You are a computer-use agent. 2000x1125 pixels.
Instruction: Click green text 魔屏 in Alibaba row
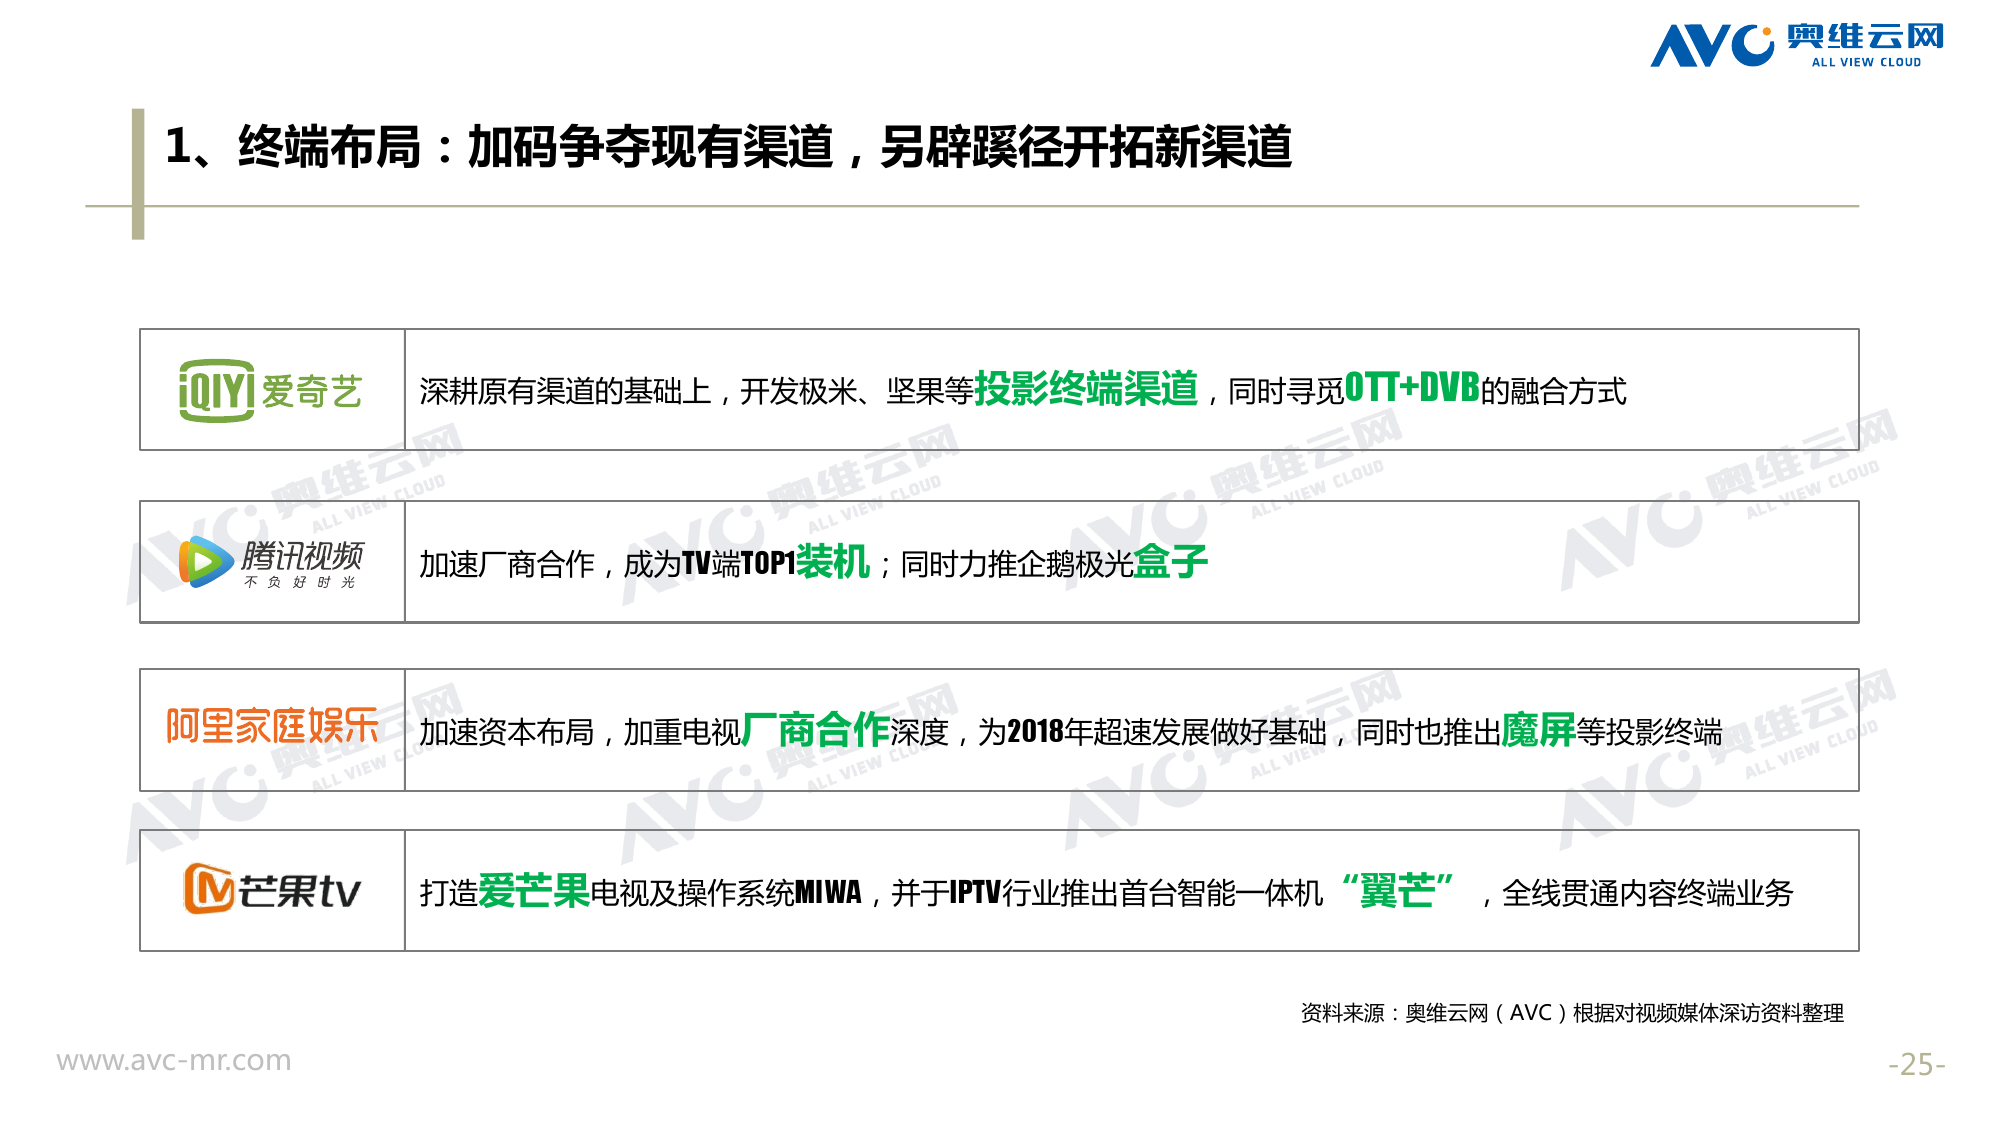pos(1538,730)
